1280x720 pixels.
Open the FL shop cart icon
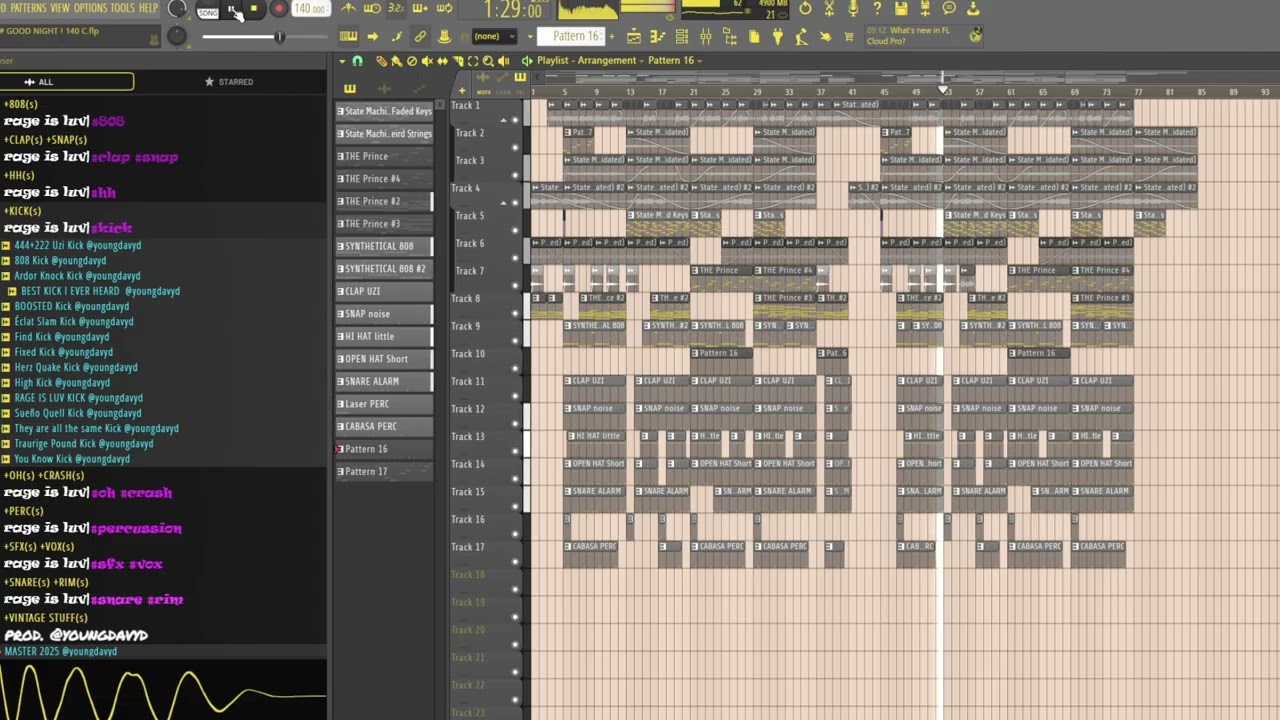point(848,36)
